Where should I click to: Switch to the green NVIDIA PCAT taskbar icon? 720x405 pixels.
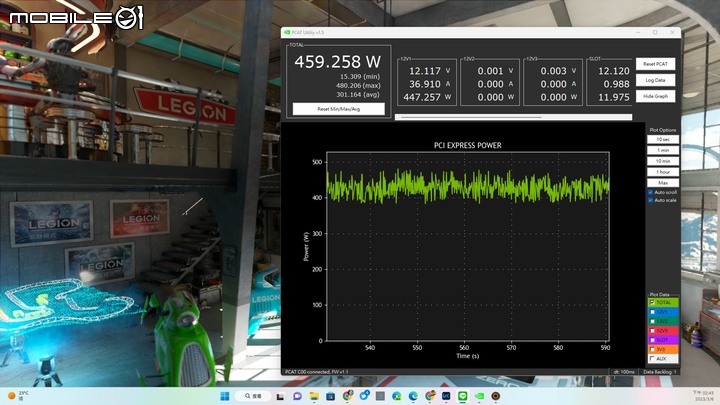479,396
